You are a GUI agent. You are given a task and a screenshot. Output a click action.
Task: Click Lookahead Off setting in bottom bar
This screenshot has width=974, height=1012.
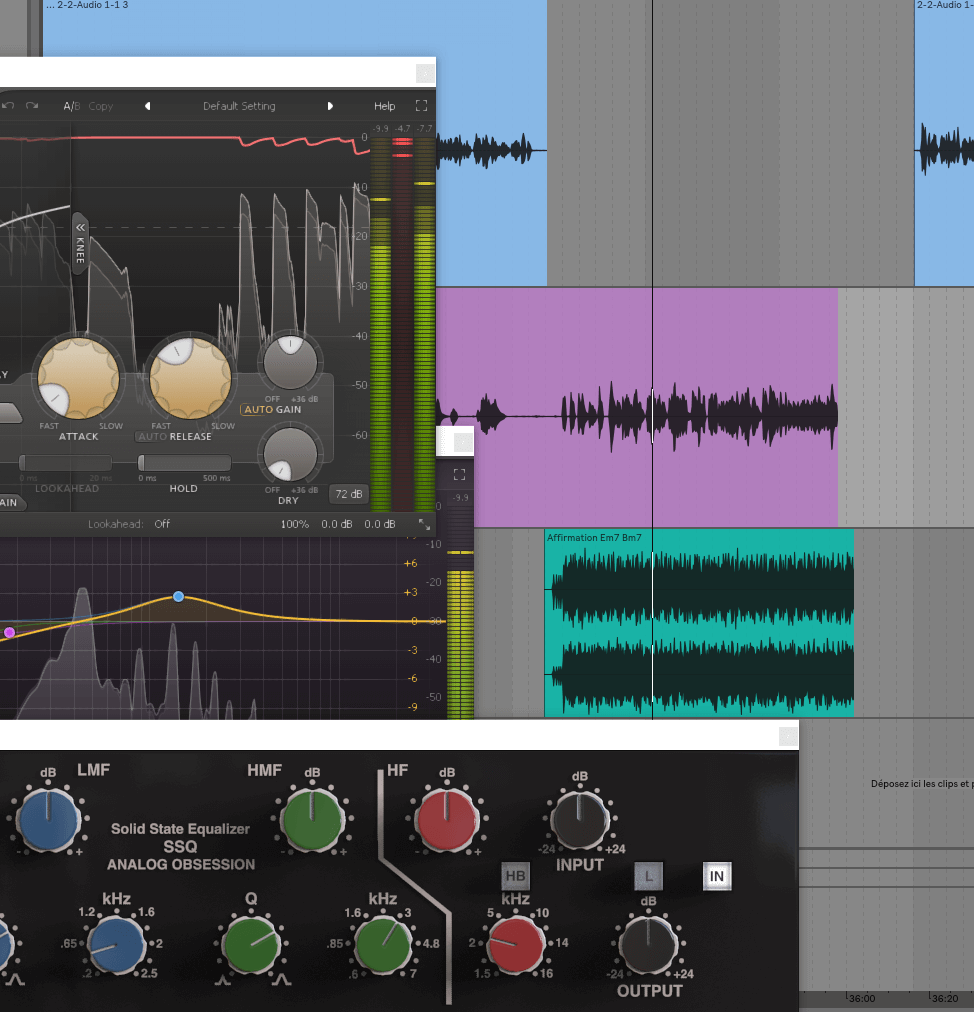[x=162, y=524]
